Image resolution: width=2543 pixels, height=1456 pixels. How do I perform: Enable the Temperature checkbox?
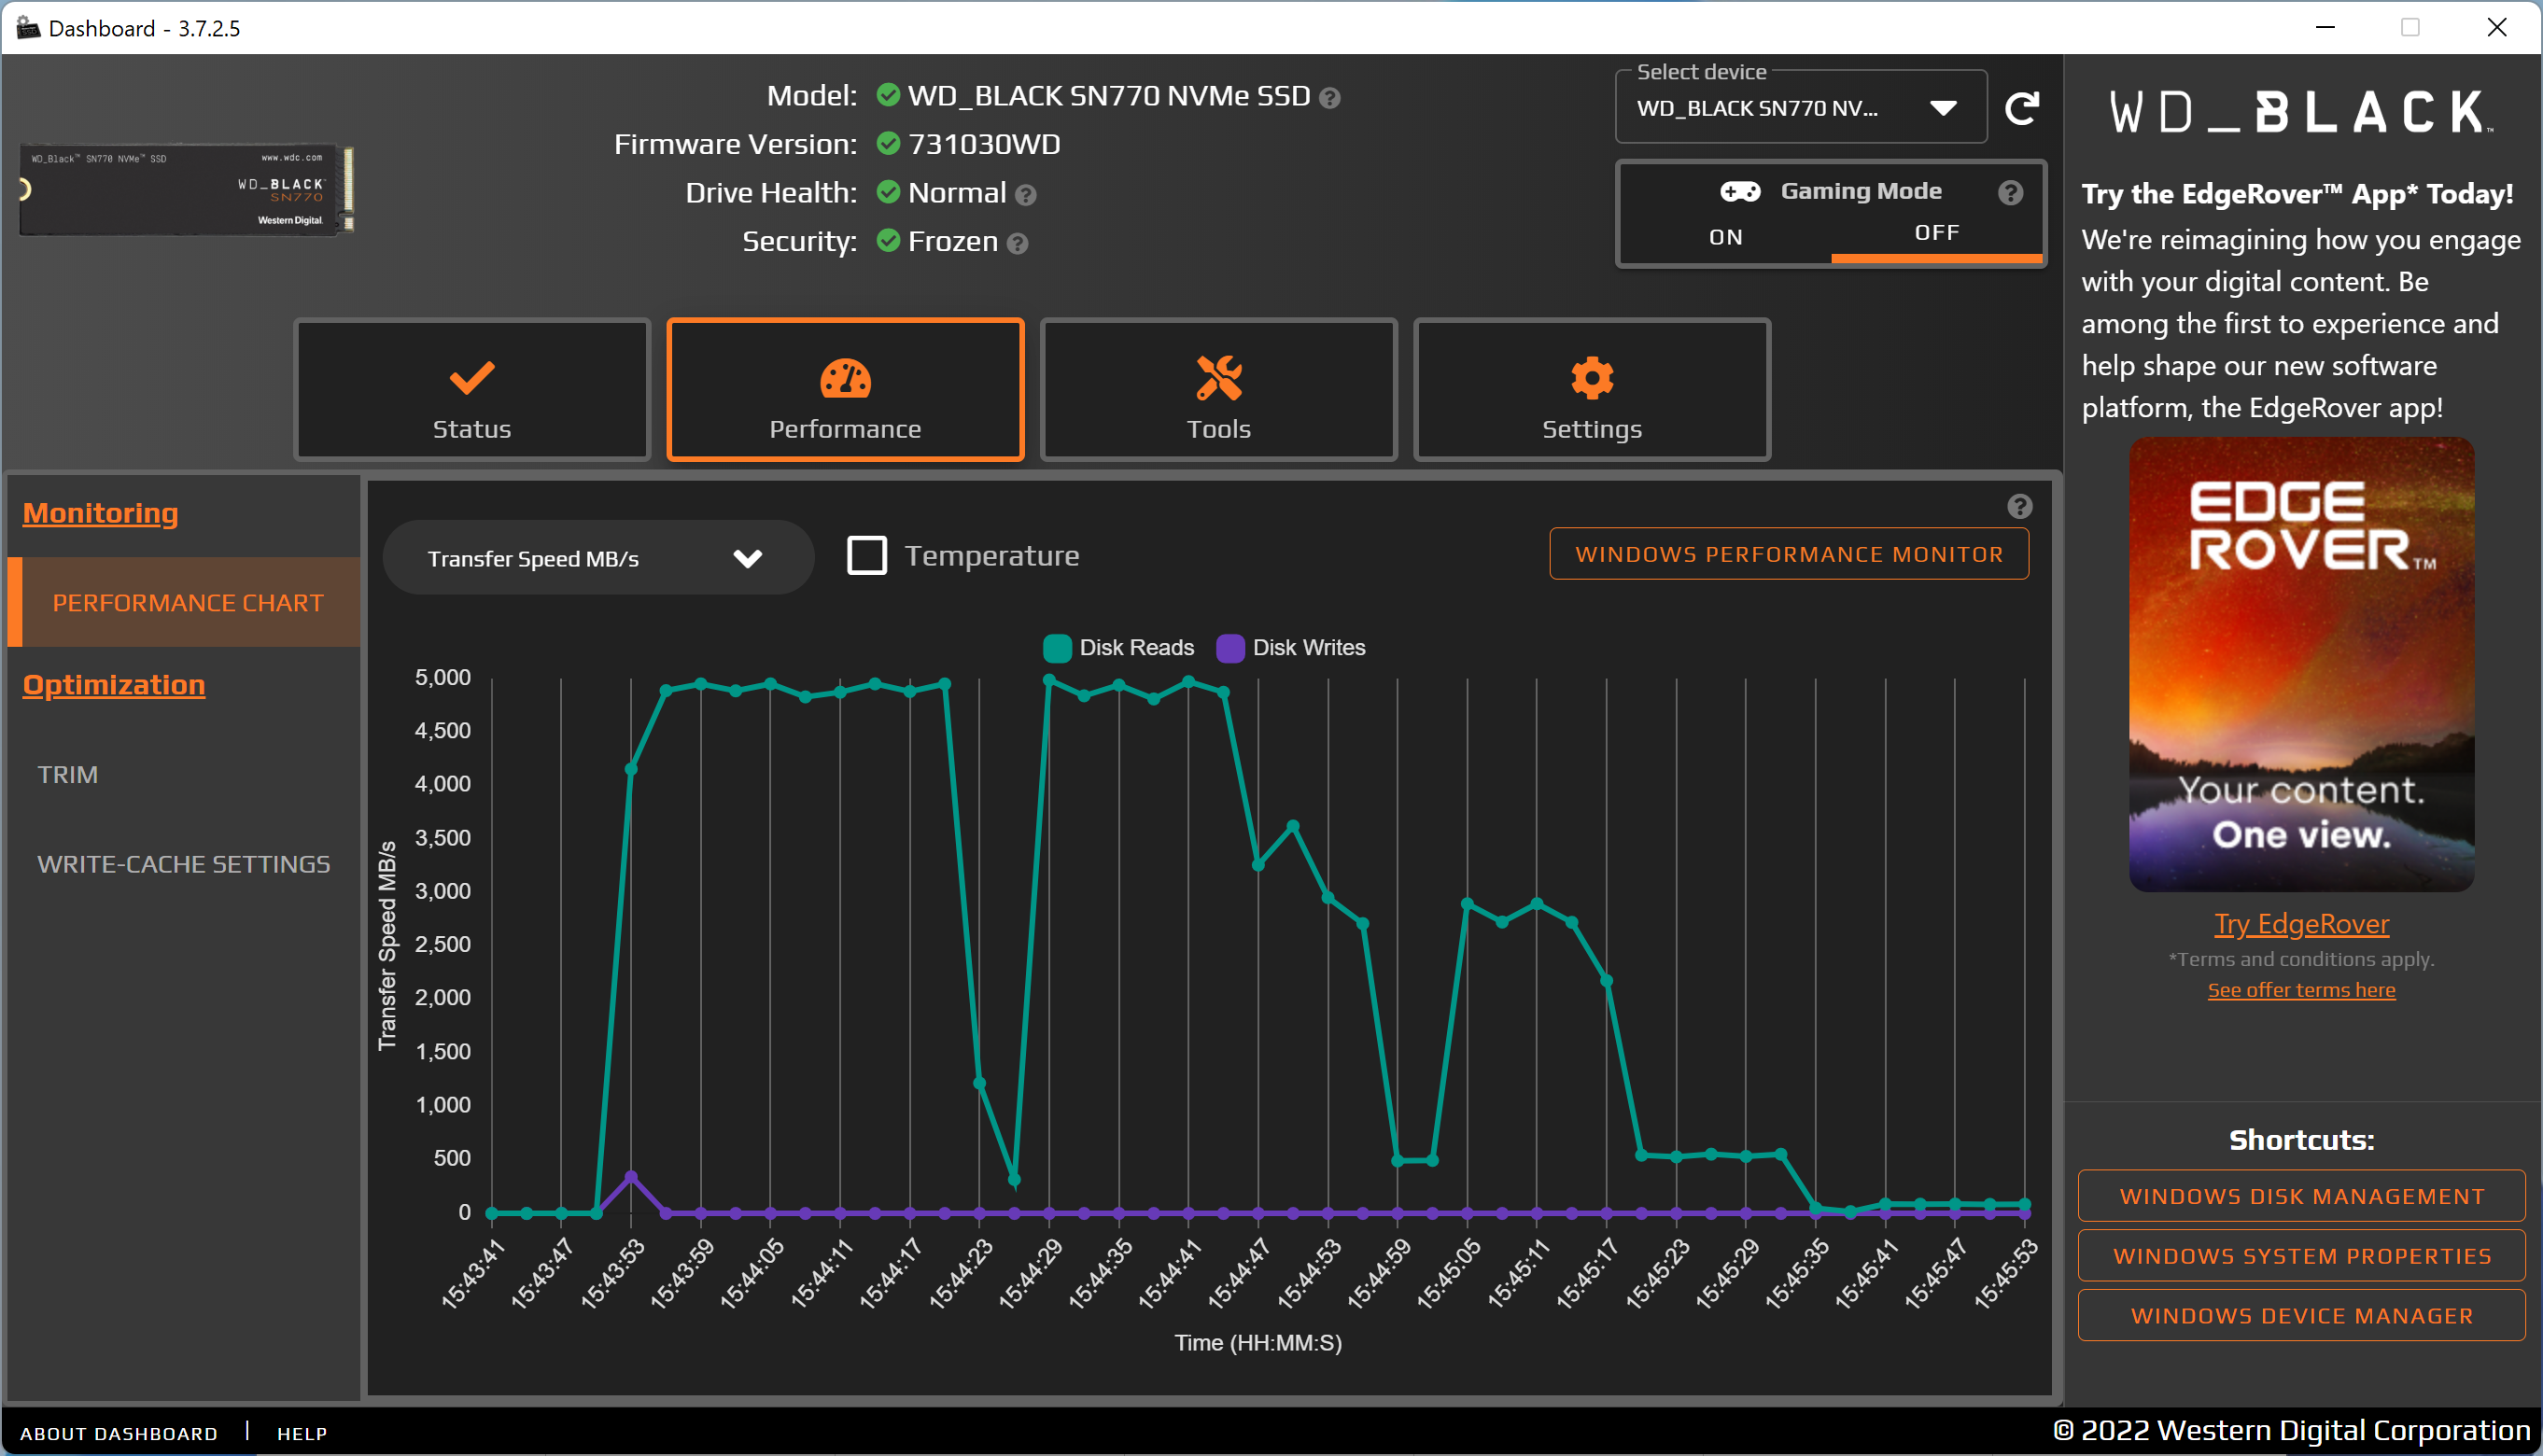(866, 555)
